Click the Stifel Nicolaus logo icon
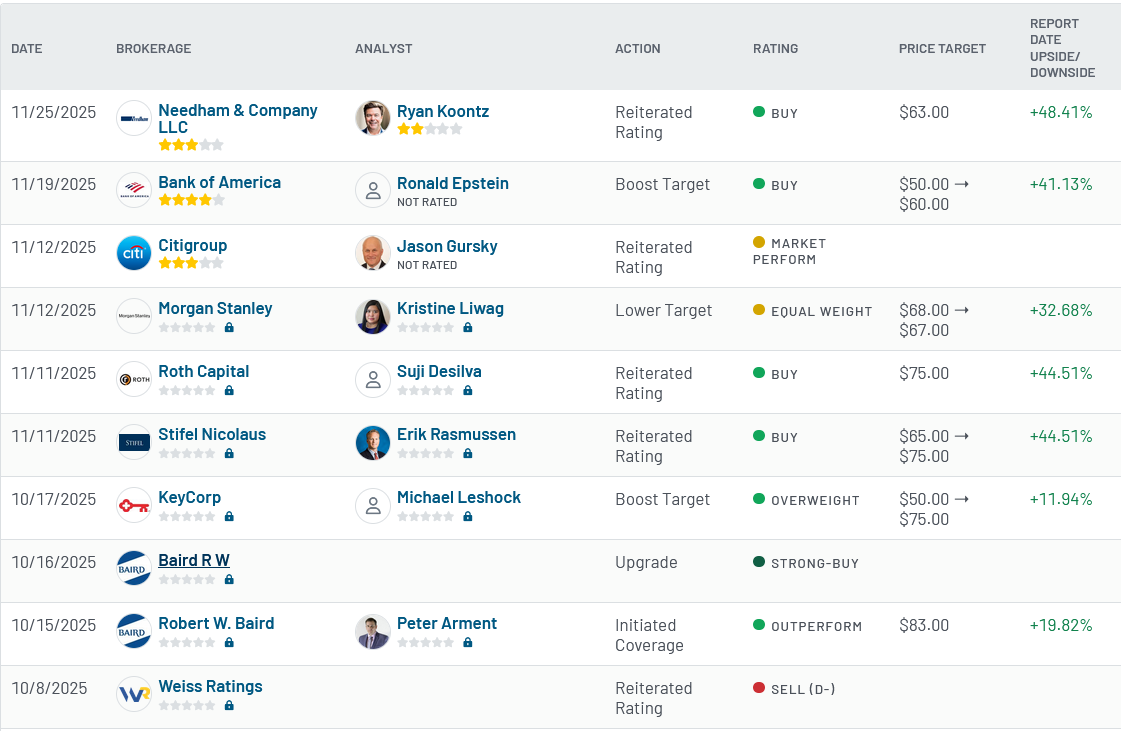 (x=134, y=442)
